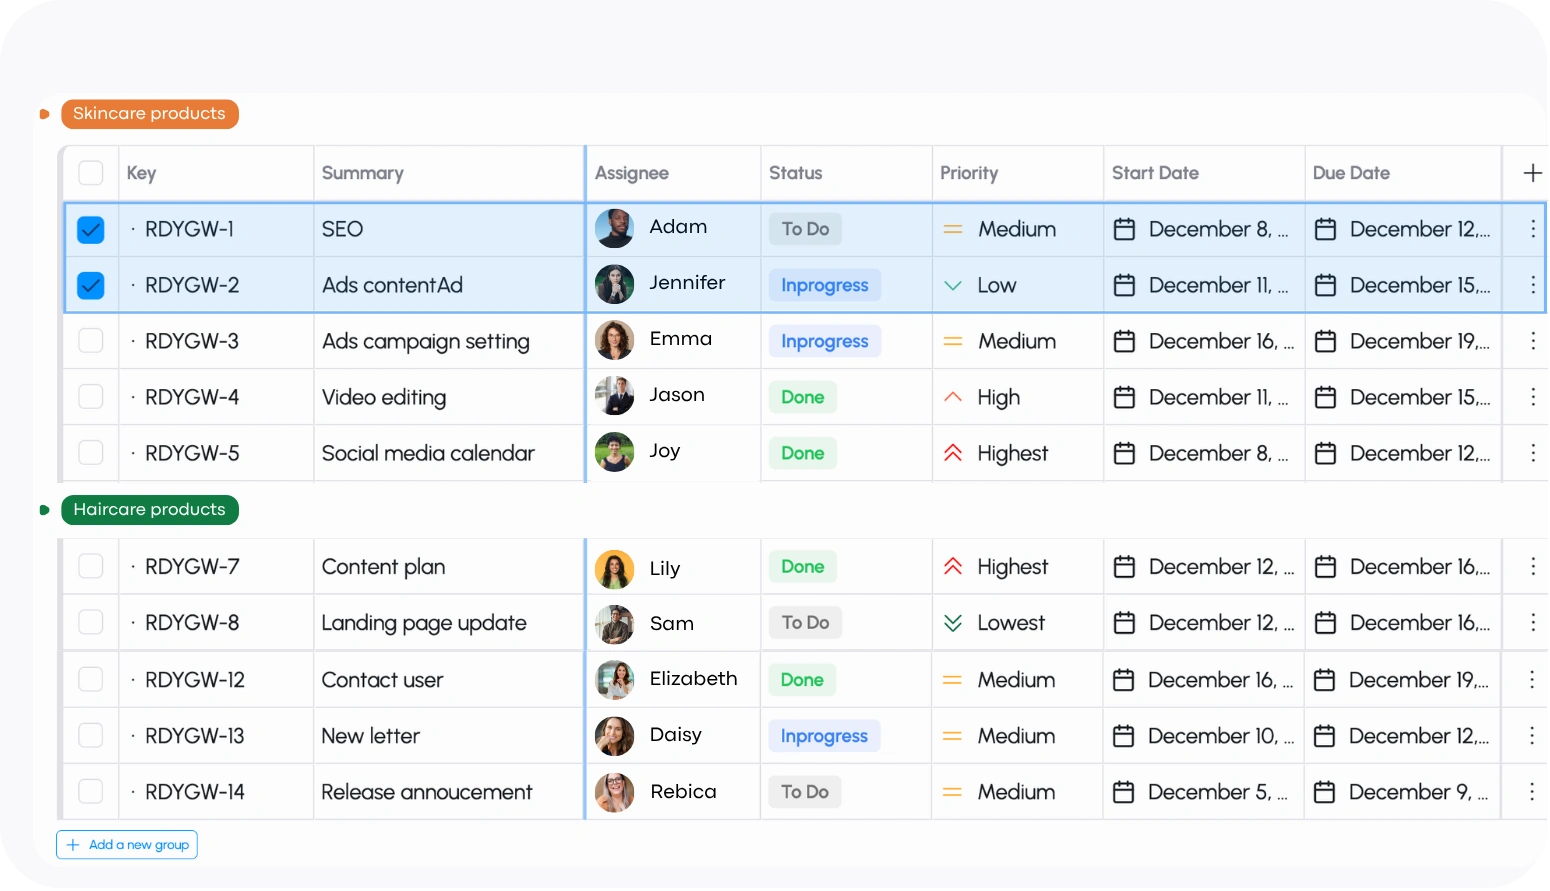Sort by Summary column header
The height and width of the screenshot is (891, 1550).
(363, 173)
